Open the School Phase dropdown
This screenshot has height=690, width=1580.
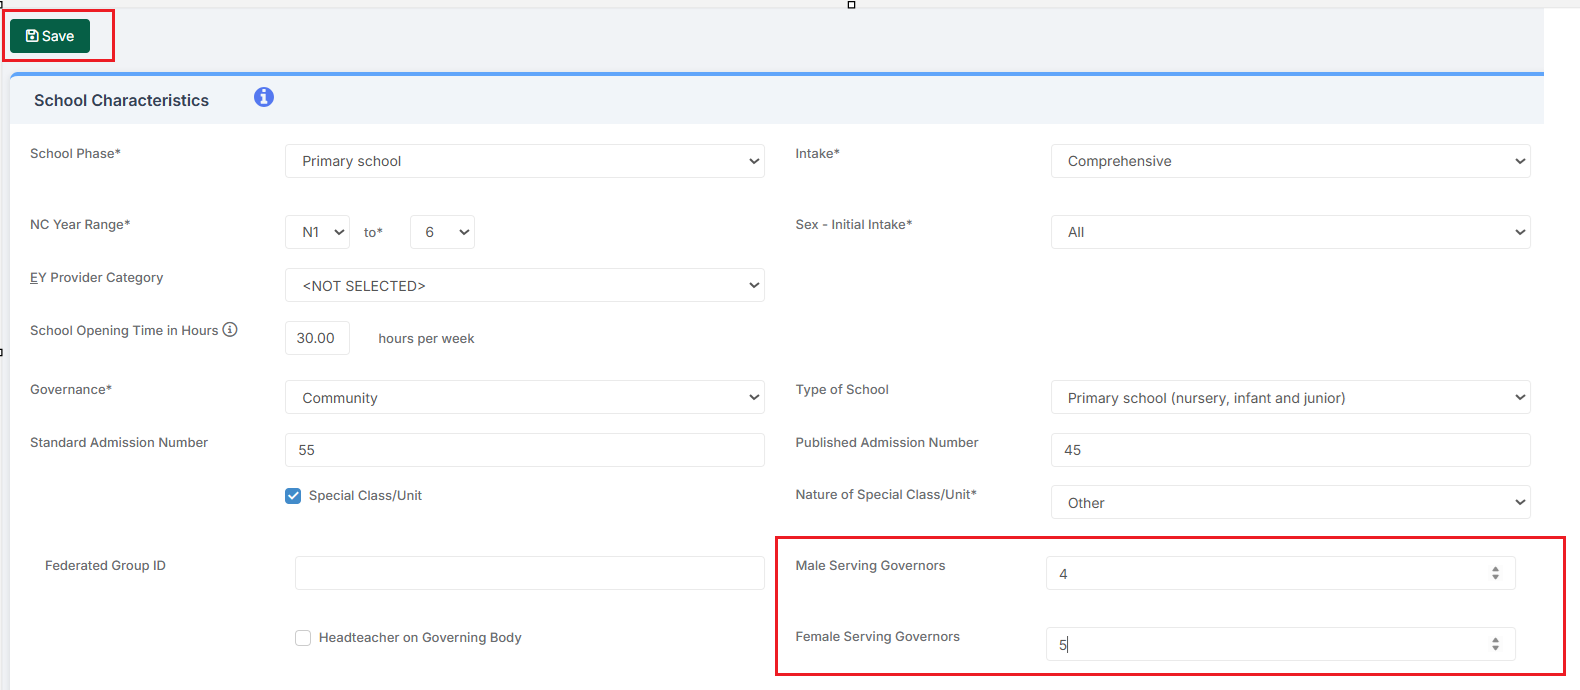pyautogui.click(x=524, y=161)
